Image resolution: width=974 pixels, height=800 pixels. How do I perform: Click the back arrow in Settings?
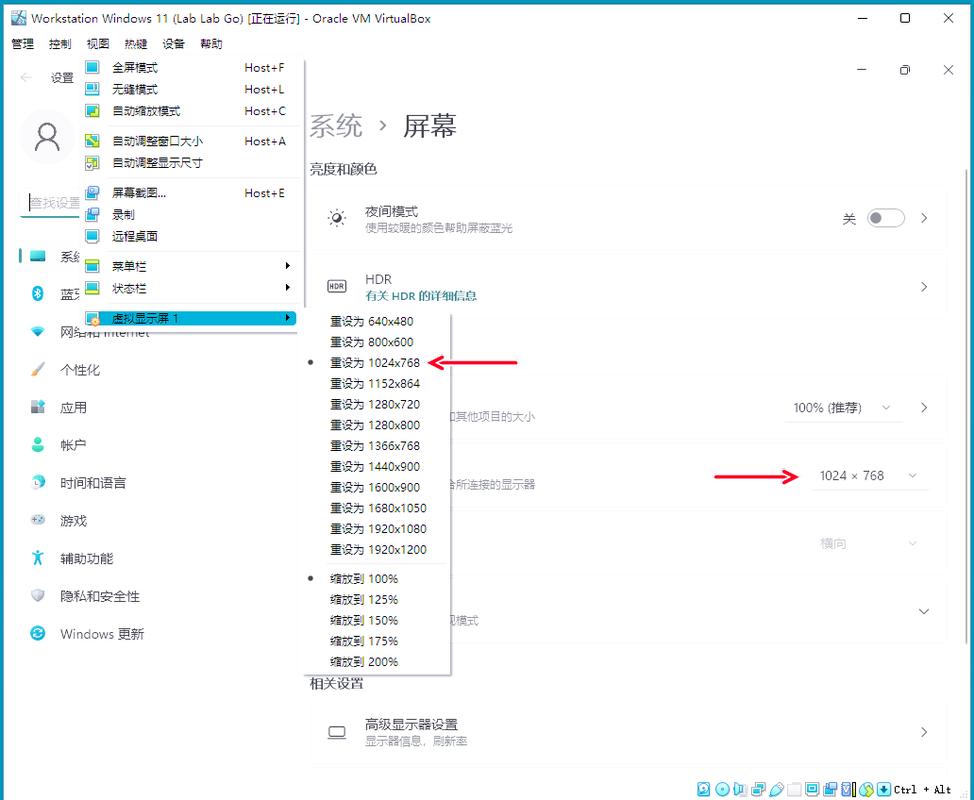click(26, 77)
